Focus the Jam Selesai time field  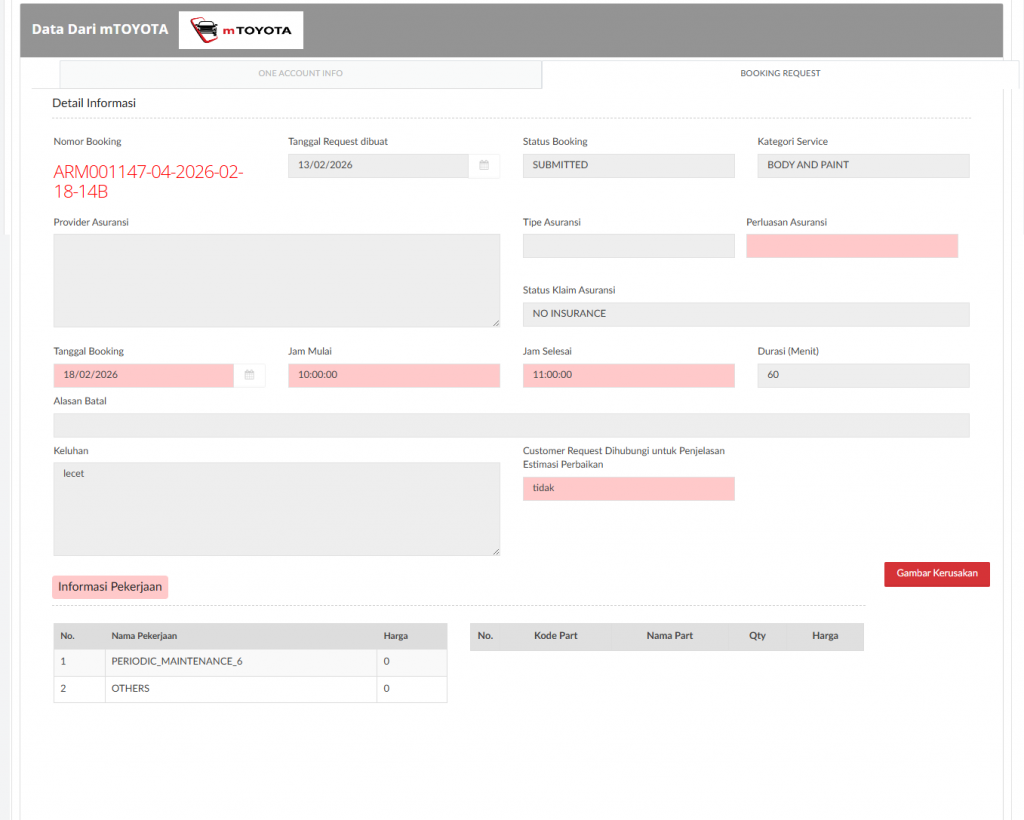pyautogui.click(x=628, y=375)
